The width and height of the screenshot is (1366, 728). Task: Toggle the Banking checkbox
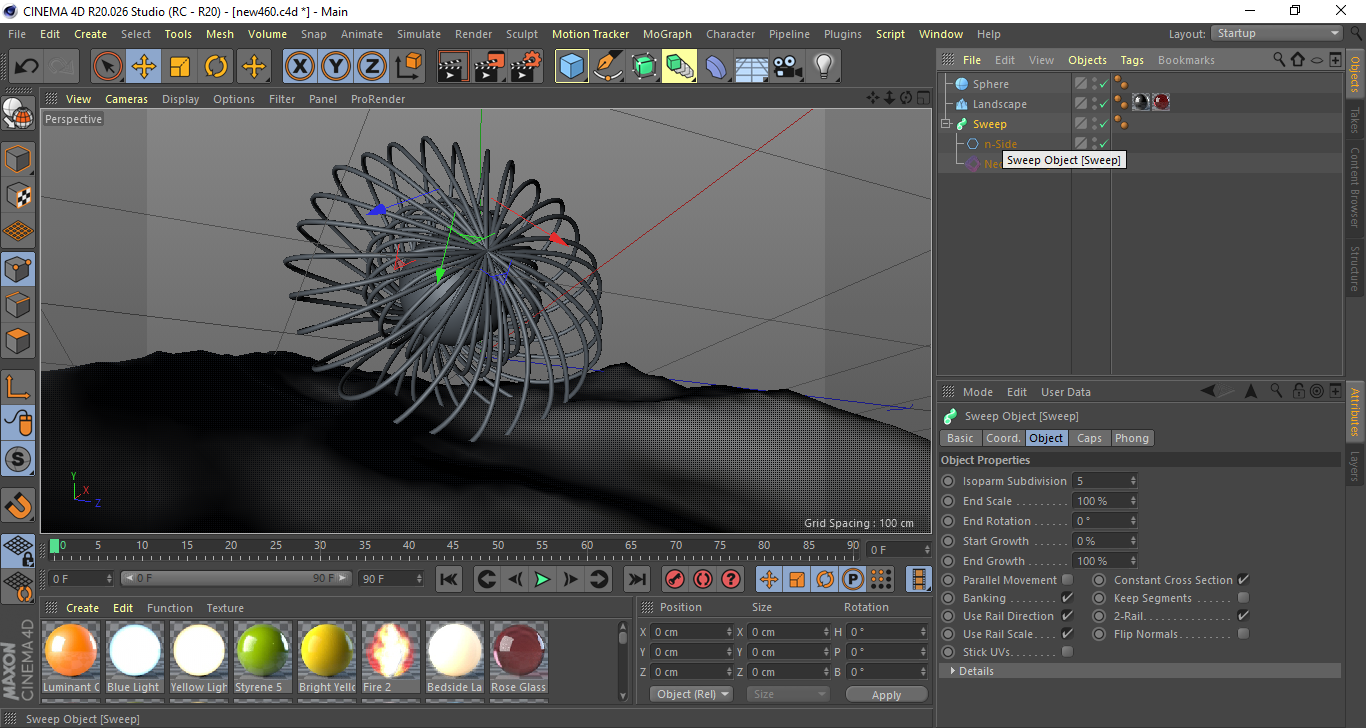(1067, 598)
